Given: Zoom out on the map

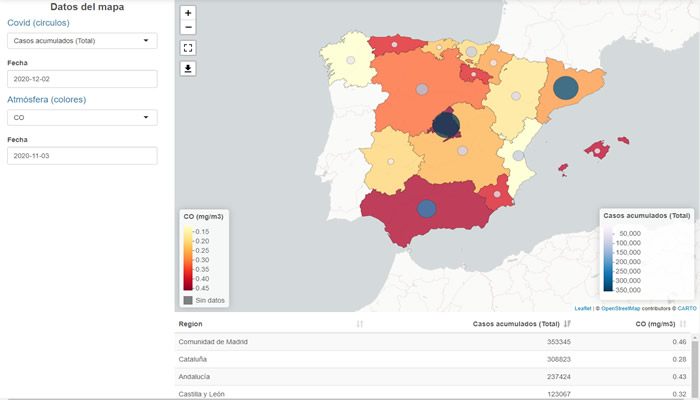Looking at the screenshot, I should click(x=189, y=27).
